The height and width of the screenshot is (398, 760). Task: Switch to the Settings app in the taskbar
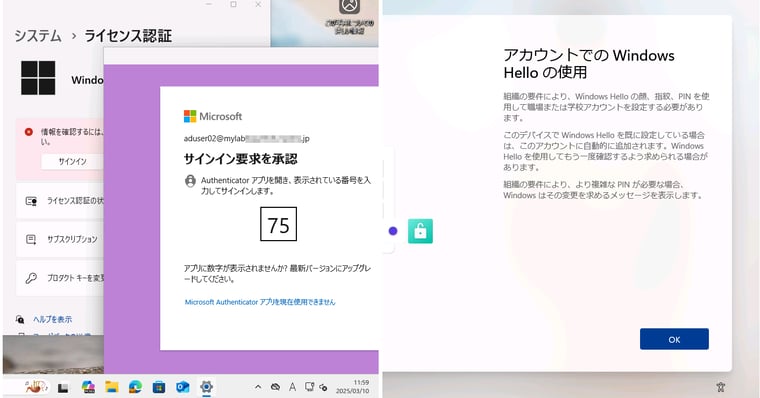206,387
